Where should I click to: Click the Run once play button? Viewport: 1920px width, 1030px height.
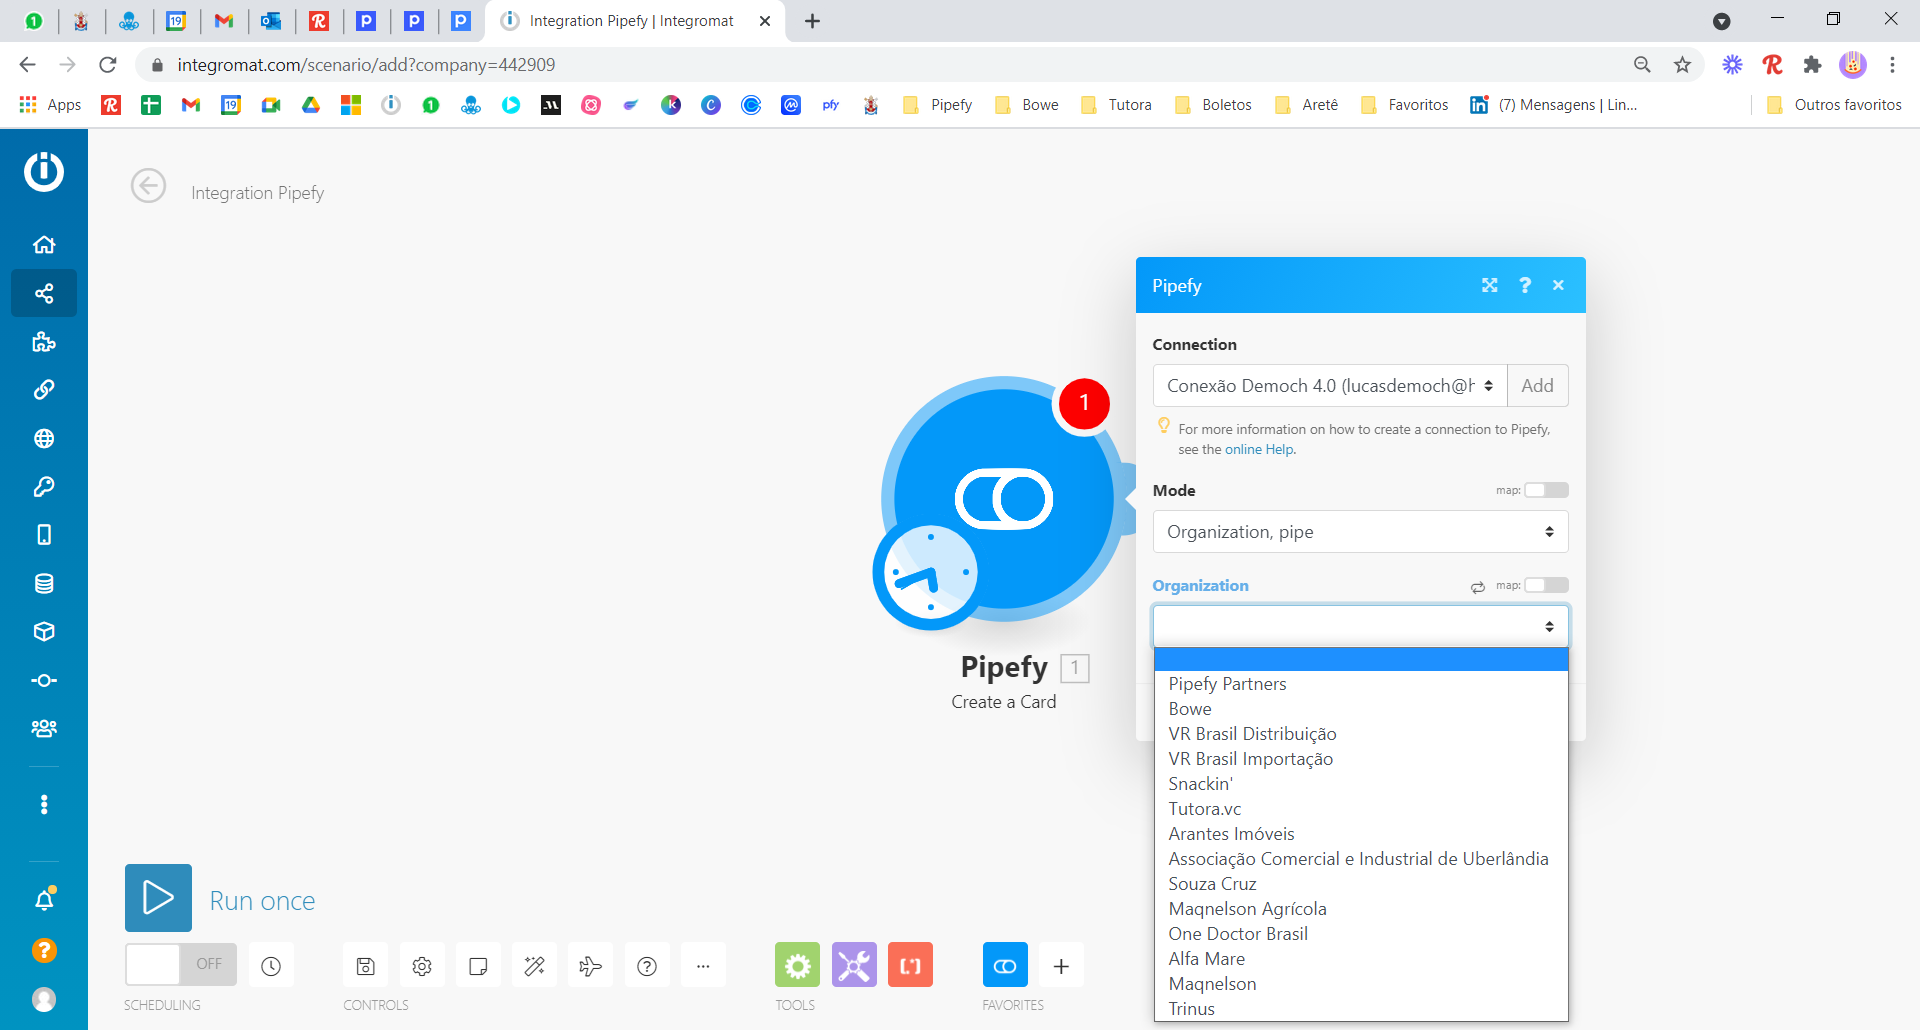[x=158, y=898]
